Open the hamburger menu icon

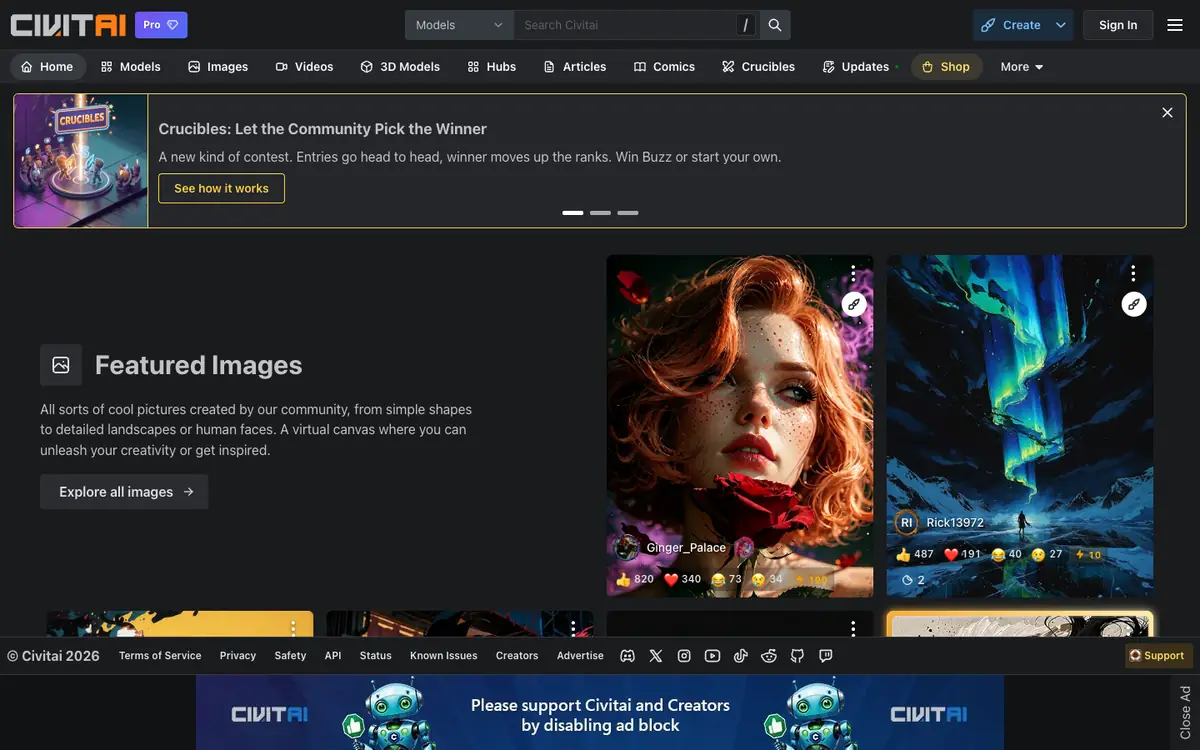(x=1175, y=25)
